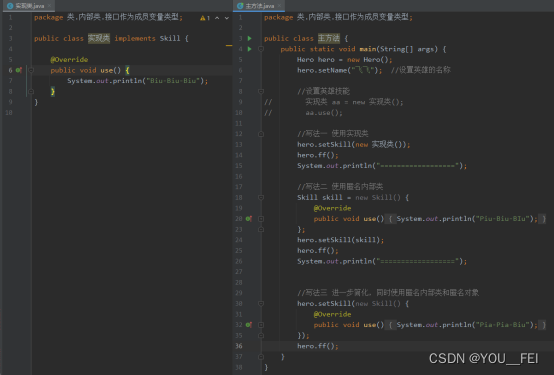Click the comment //设置英雄技能

click(x=323, y=91)
